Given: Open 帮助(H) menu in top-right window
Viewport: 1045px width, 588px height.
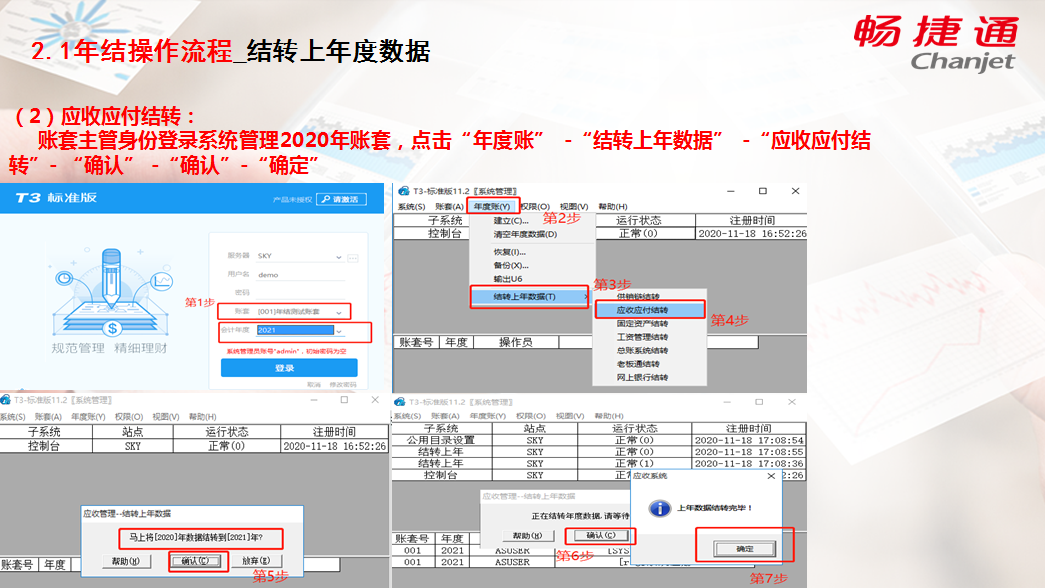Looking at the screenshot, I should pyautogui.click(x=612, y=207).
